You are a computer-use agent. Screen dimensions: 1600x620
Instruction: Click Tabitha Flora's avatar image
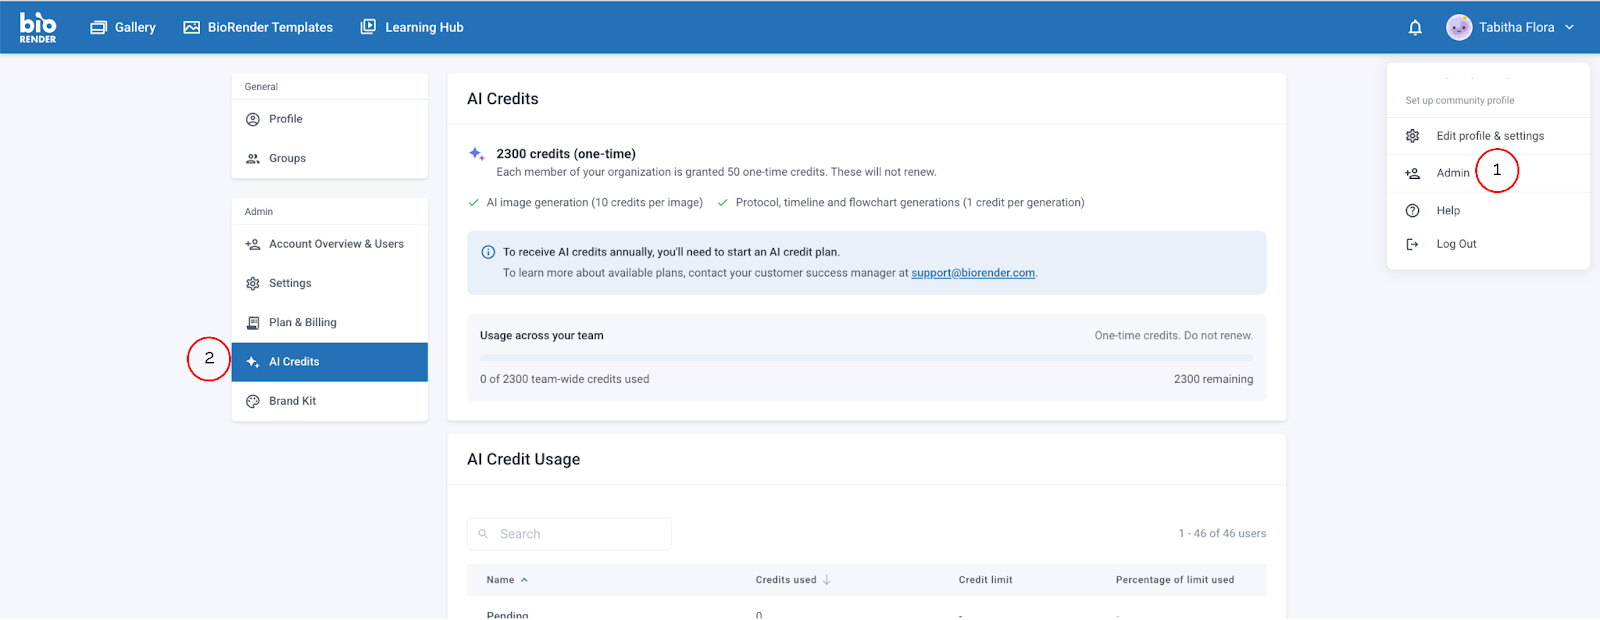1459,28
